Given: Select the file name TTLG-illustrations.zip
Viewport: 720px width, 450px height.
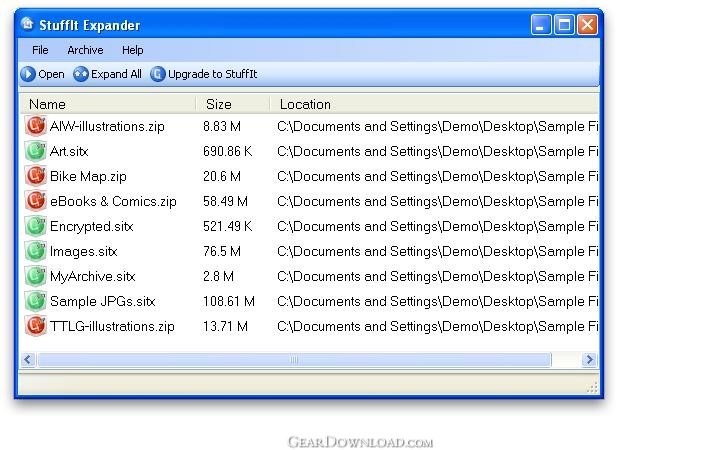Looking at the screenshot, I should (112, 326).
